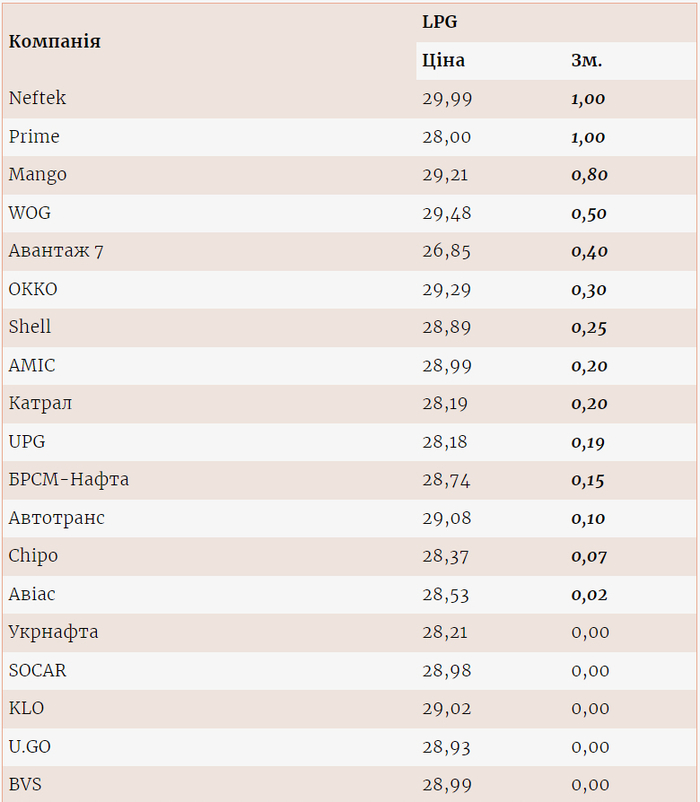Select UPG change value 0,19
Image resolution: width=700 pixels, height=802 pixels.
(x=589, y=442)
